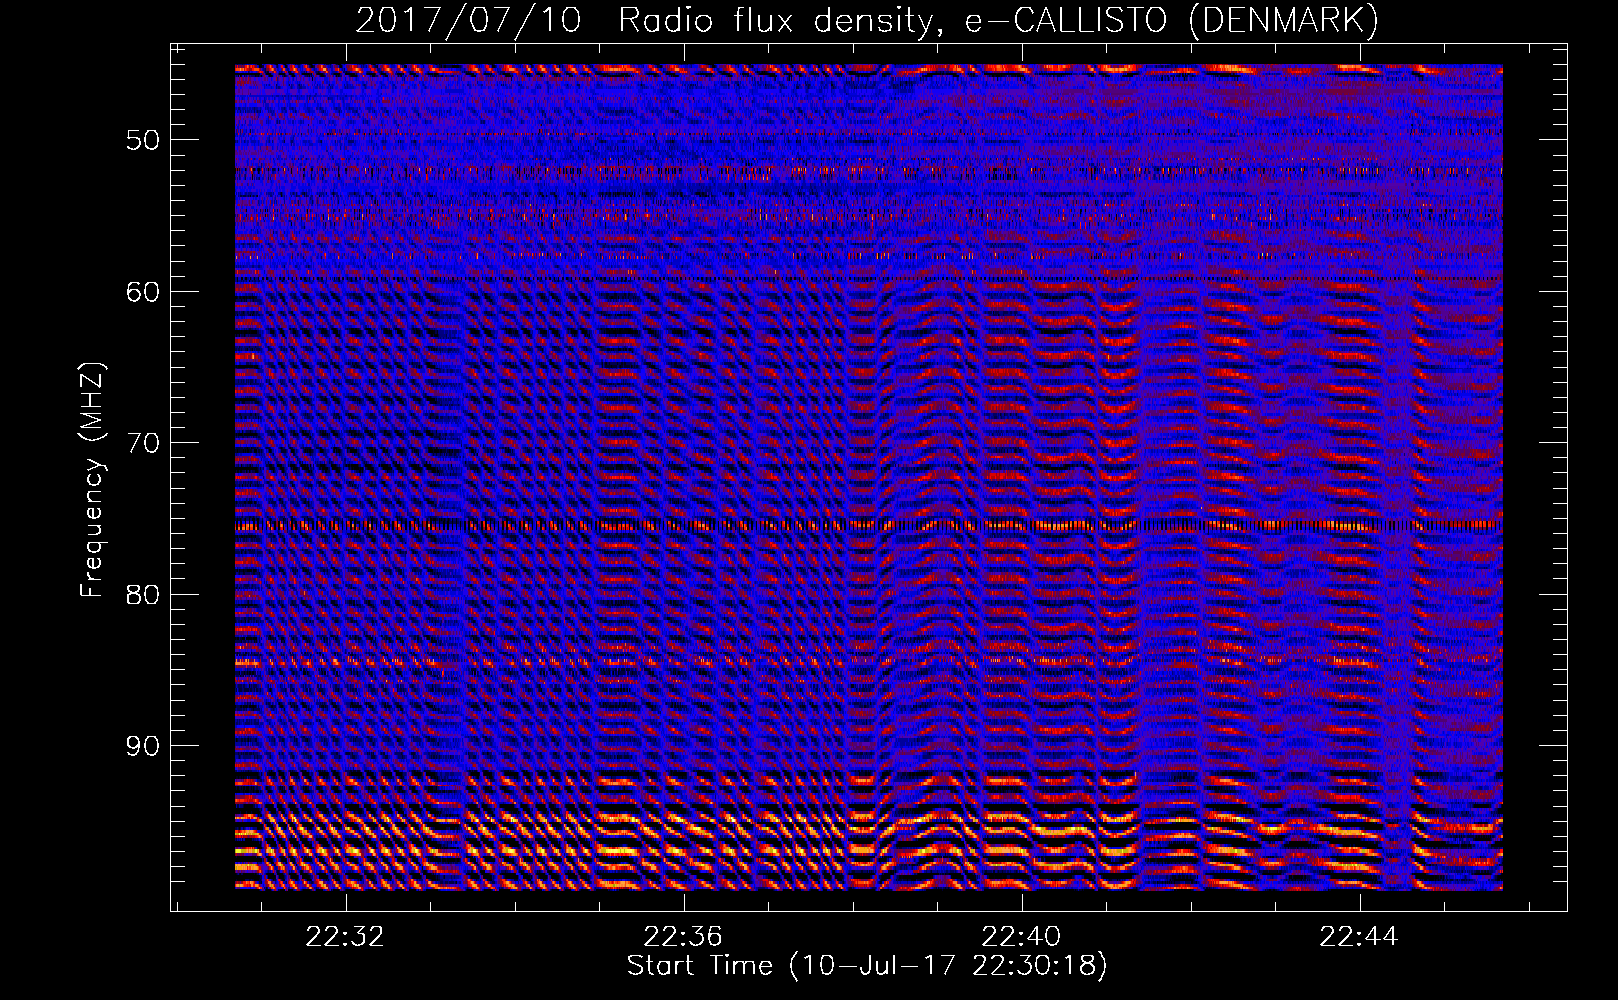Select the Frequency (MHZ) axis label
1618x1000 pixels.
(92, 480)
